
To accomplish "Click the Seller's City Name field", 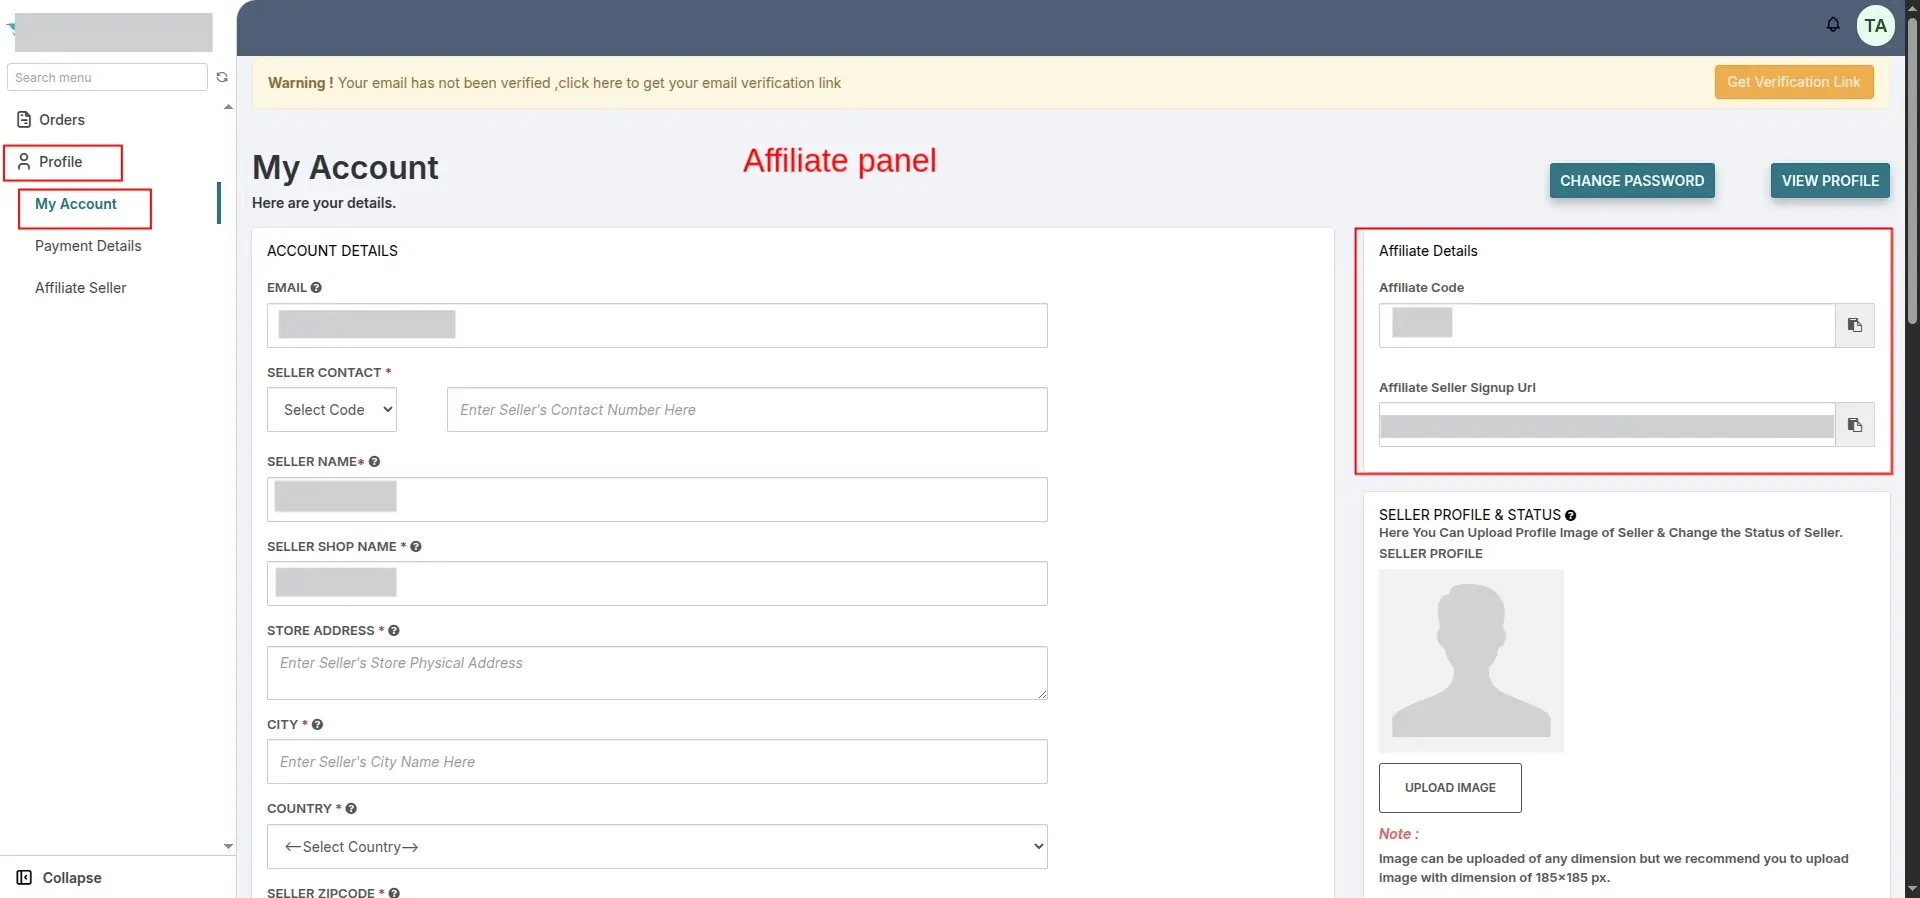I will coord(657,762).
